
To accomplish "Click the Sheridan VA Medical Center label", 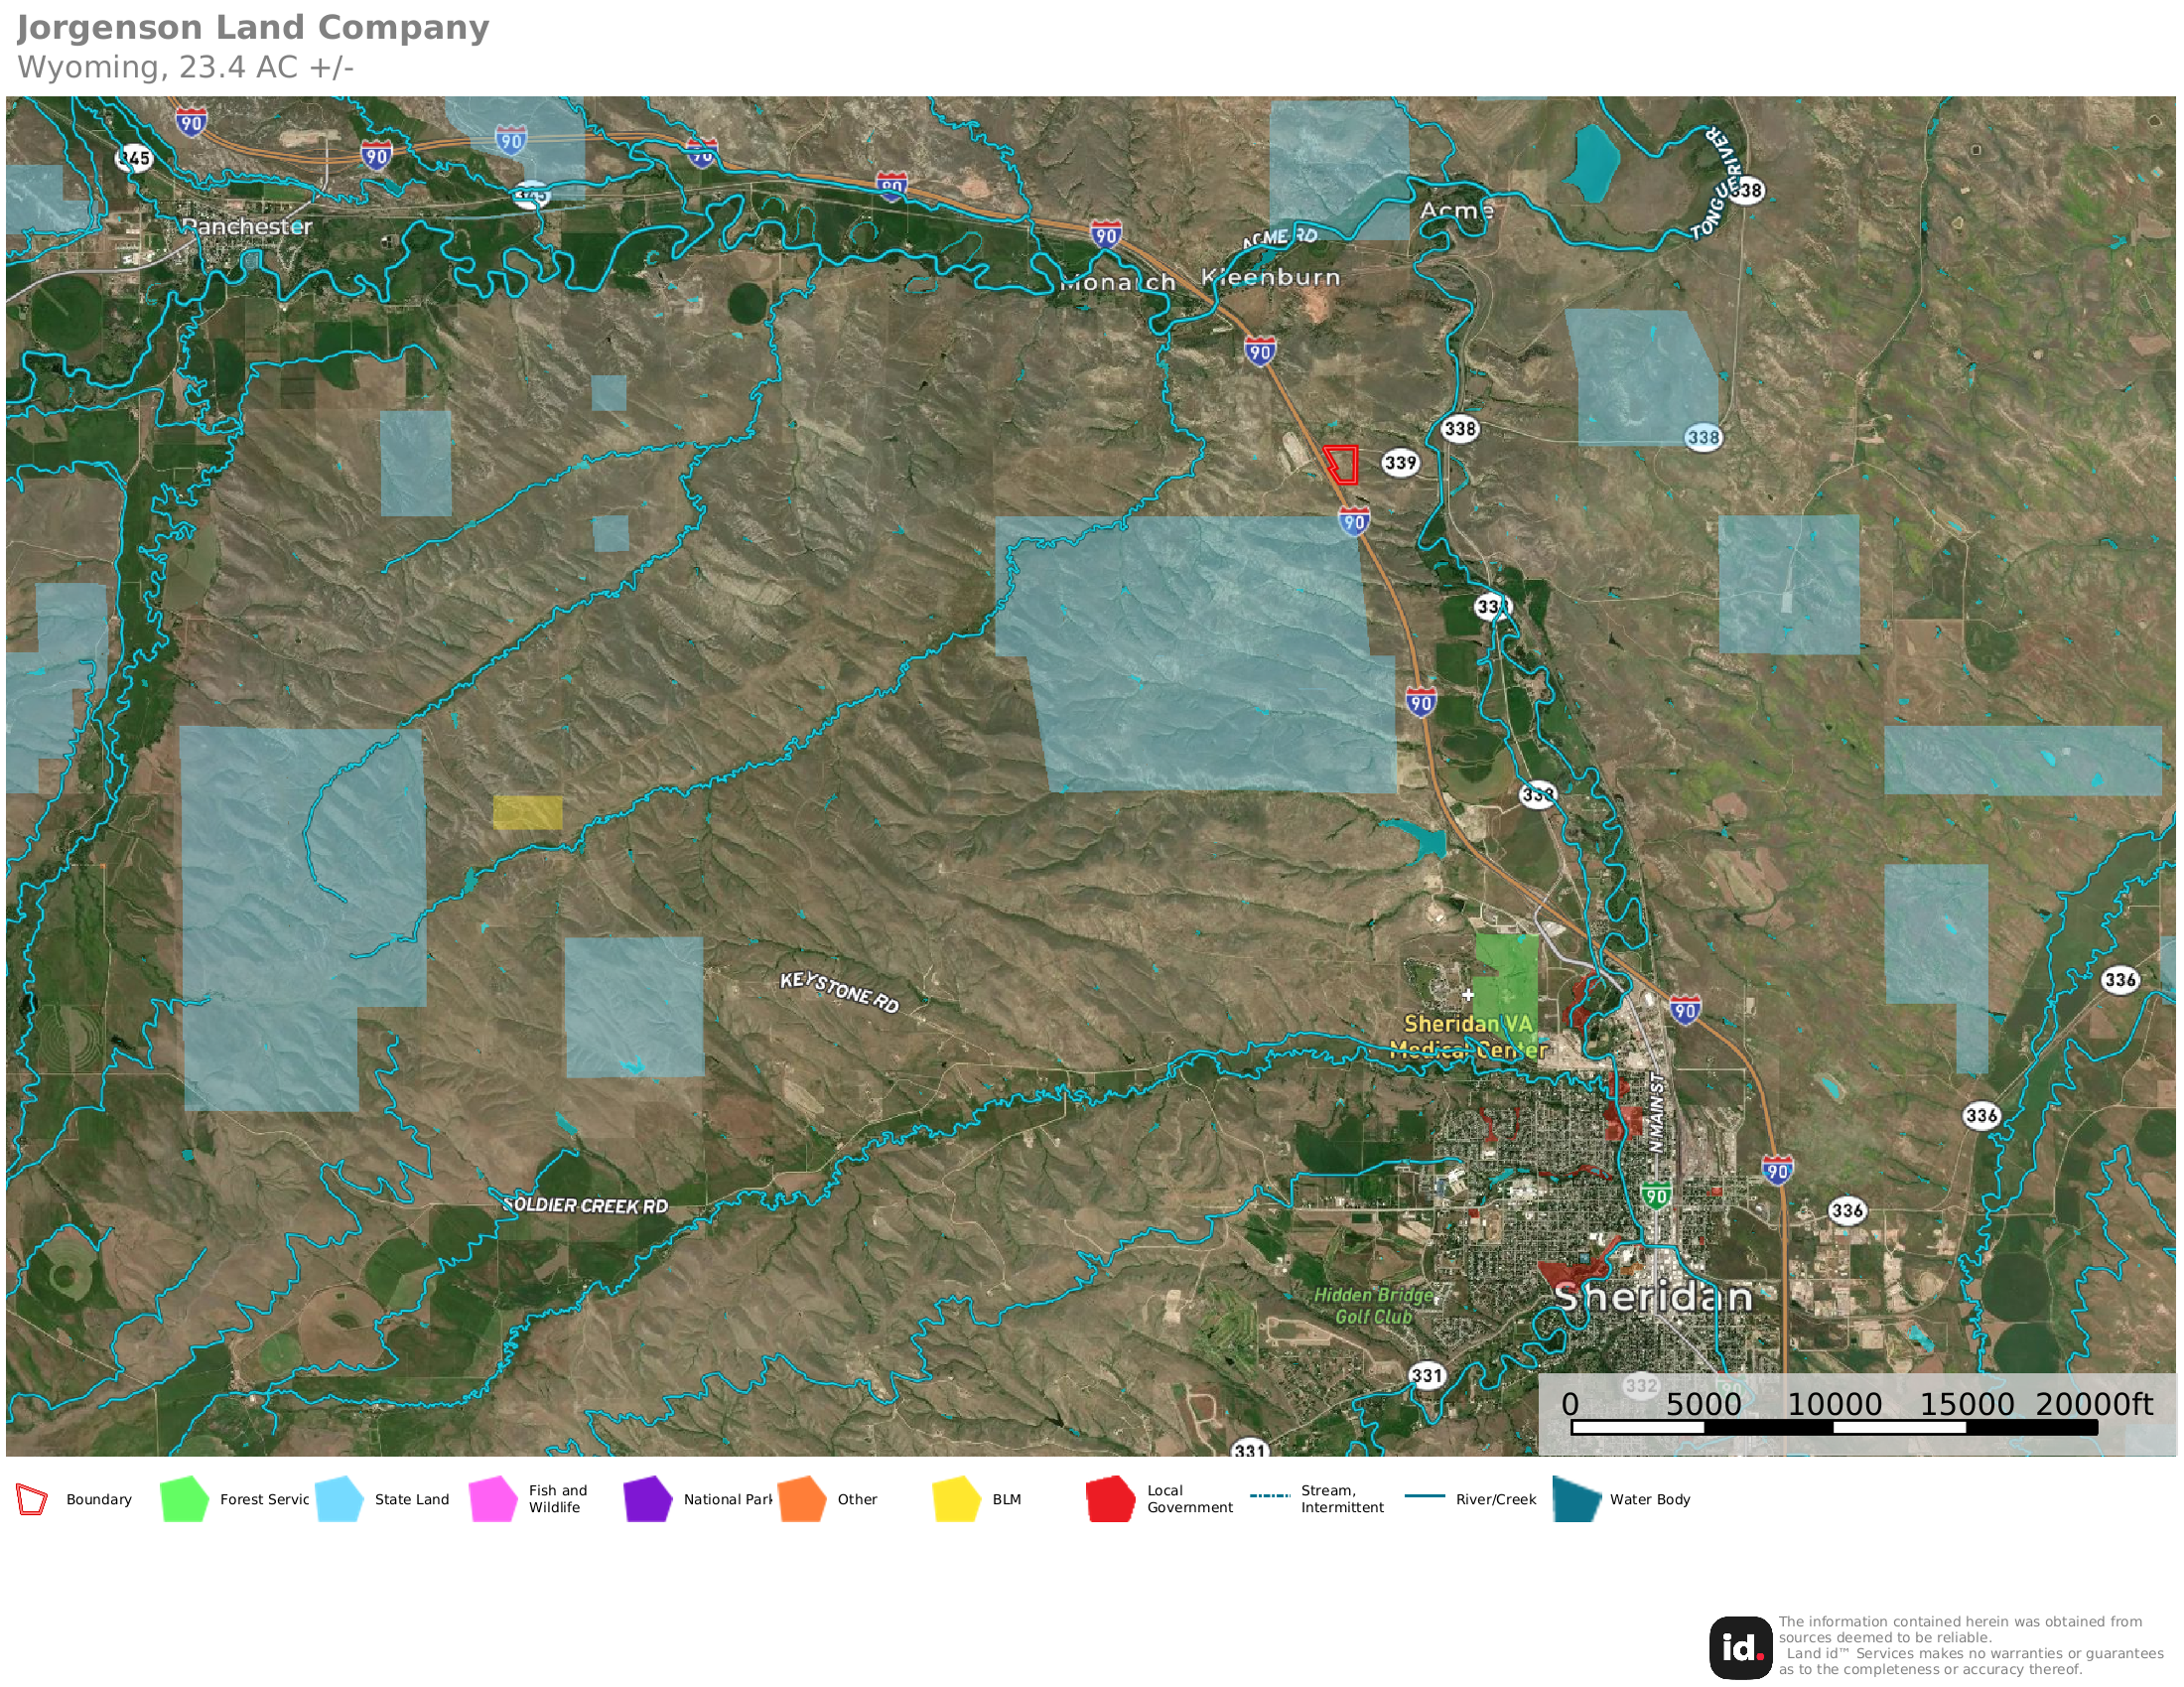I will pos(1467,1036).
